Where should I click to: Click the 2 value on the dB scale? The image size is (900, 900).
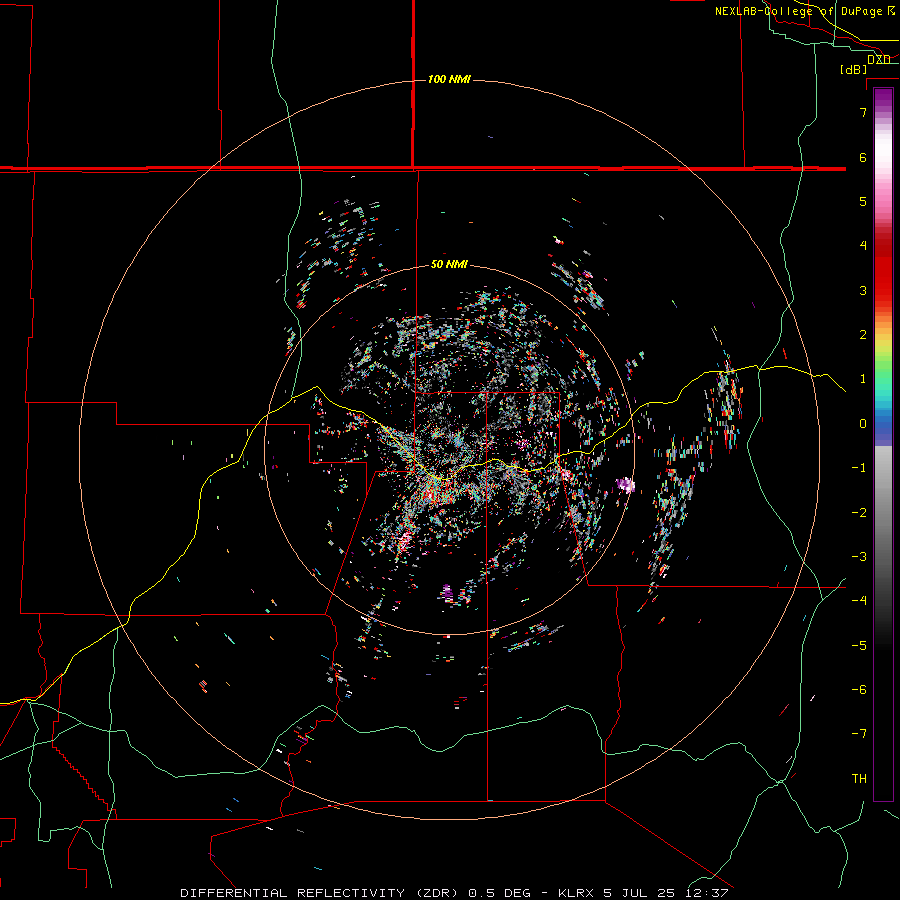(863, 335)
